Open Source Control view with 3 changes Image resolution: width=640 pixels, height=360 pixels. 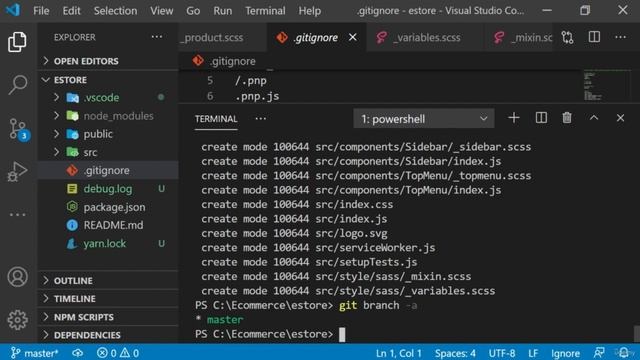[x=18, y=129]
